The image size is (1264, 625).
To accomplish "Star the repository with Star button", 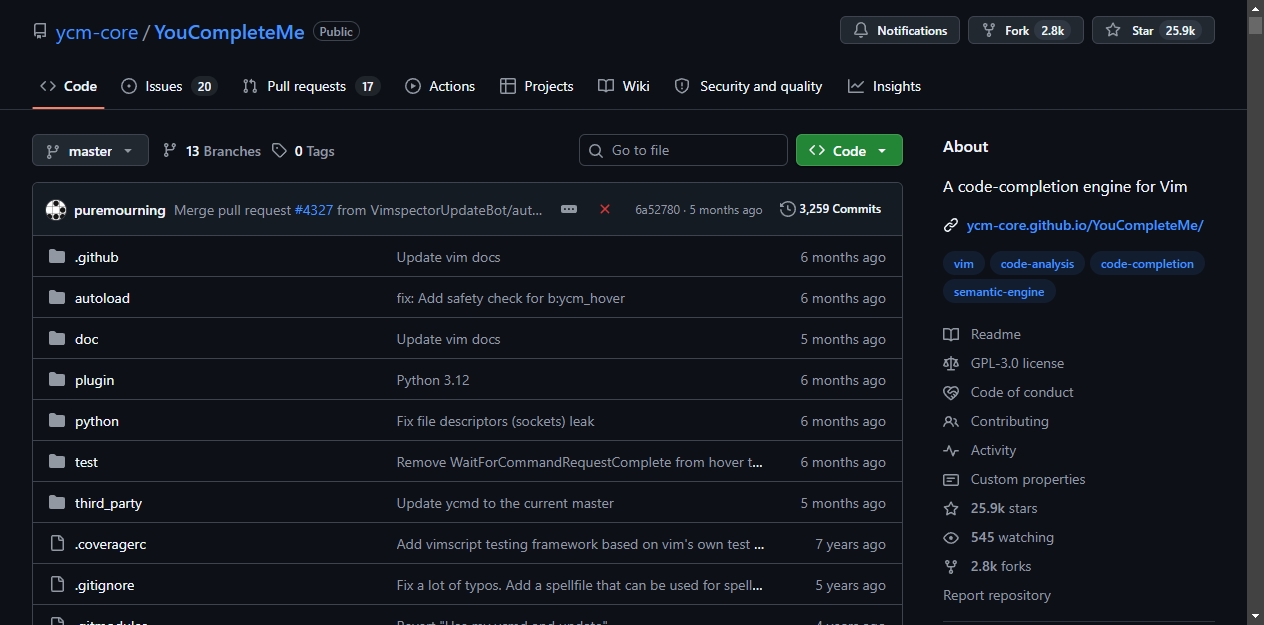I will (x=1153, y=31).
